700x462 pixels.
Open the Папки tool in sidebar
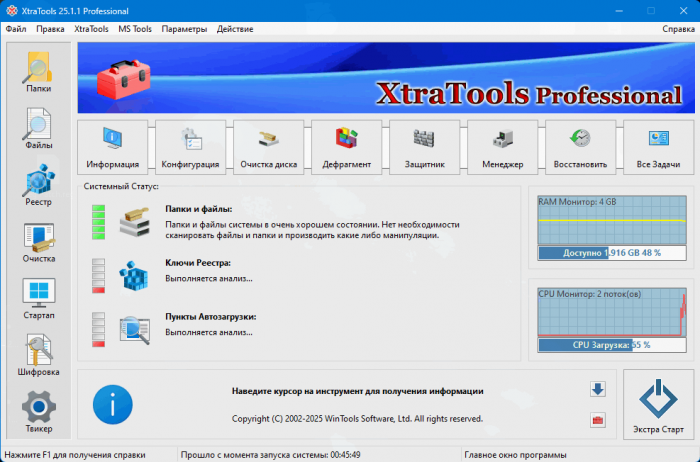click(38, 72)
